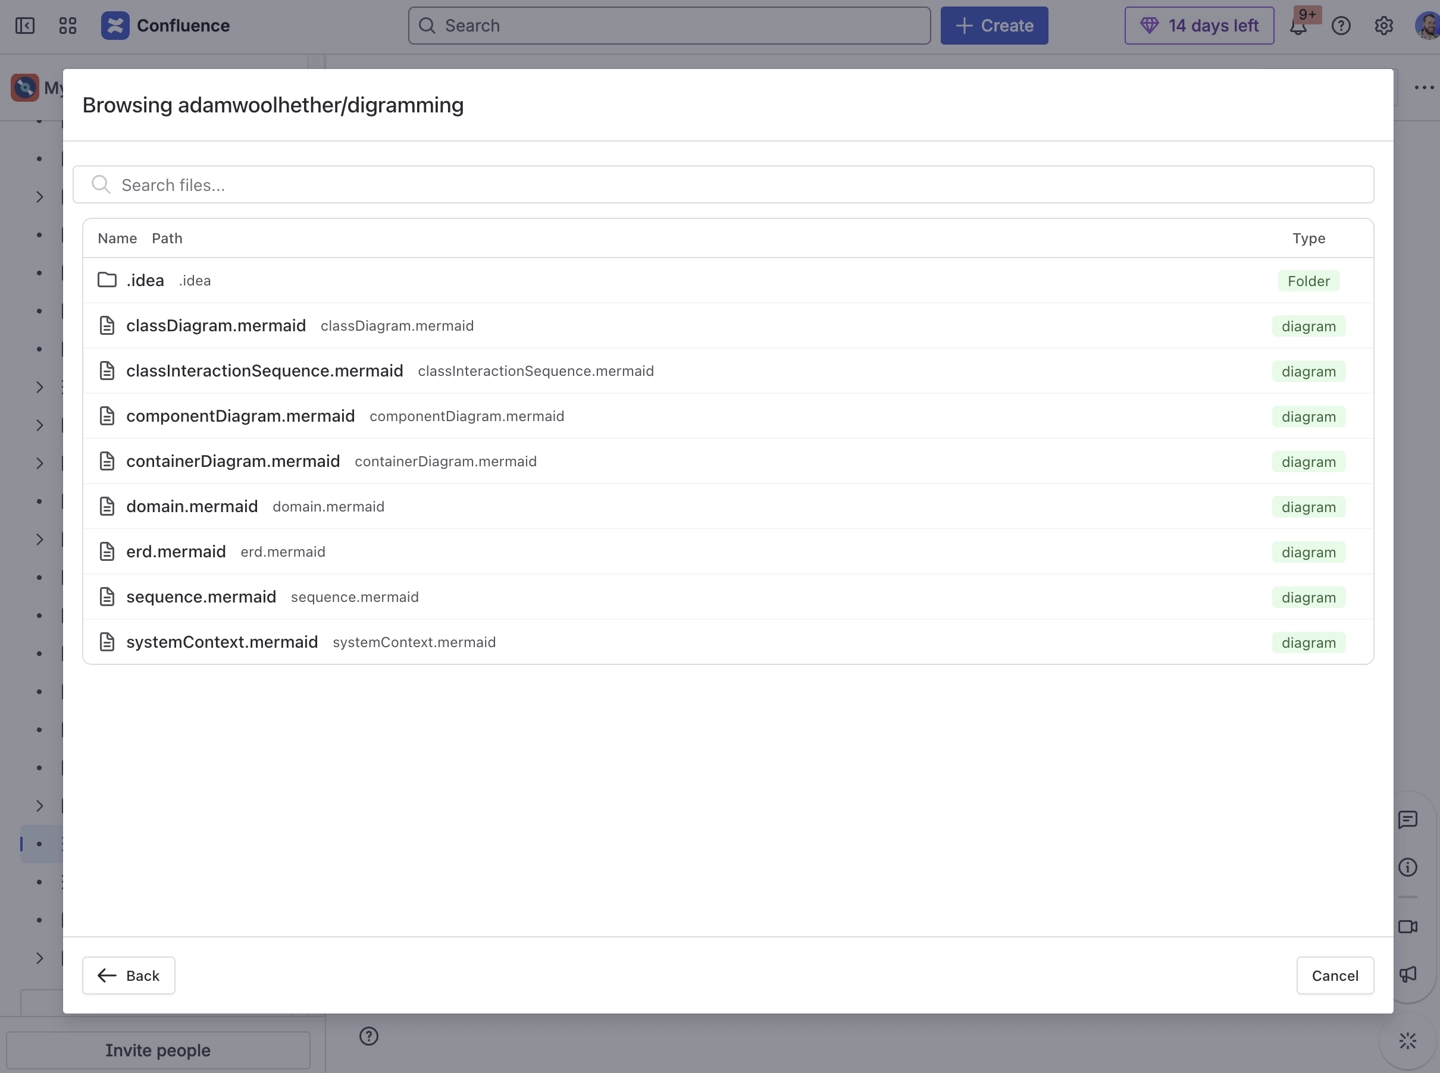Expand a collapsed page chevron in sidebar
Image resolution: width=1440 pixels, height=1073 pixels.
click(x=40, y=196)
